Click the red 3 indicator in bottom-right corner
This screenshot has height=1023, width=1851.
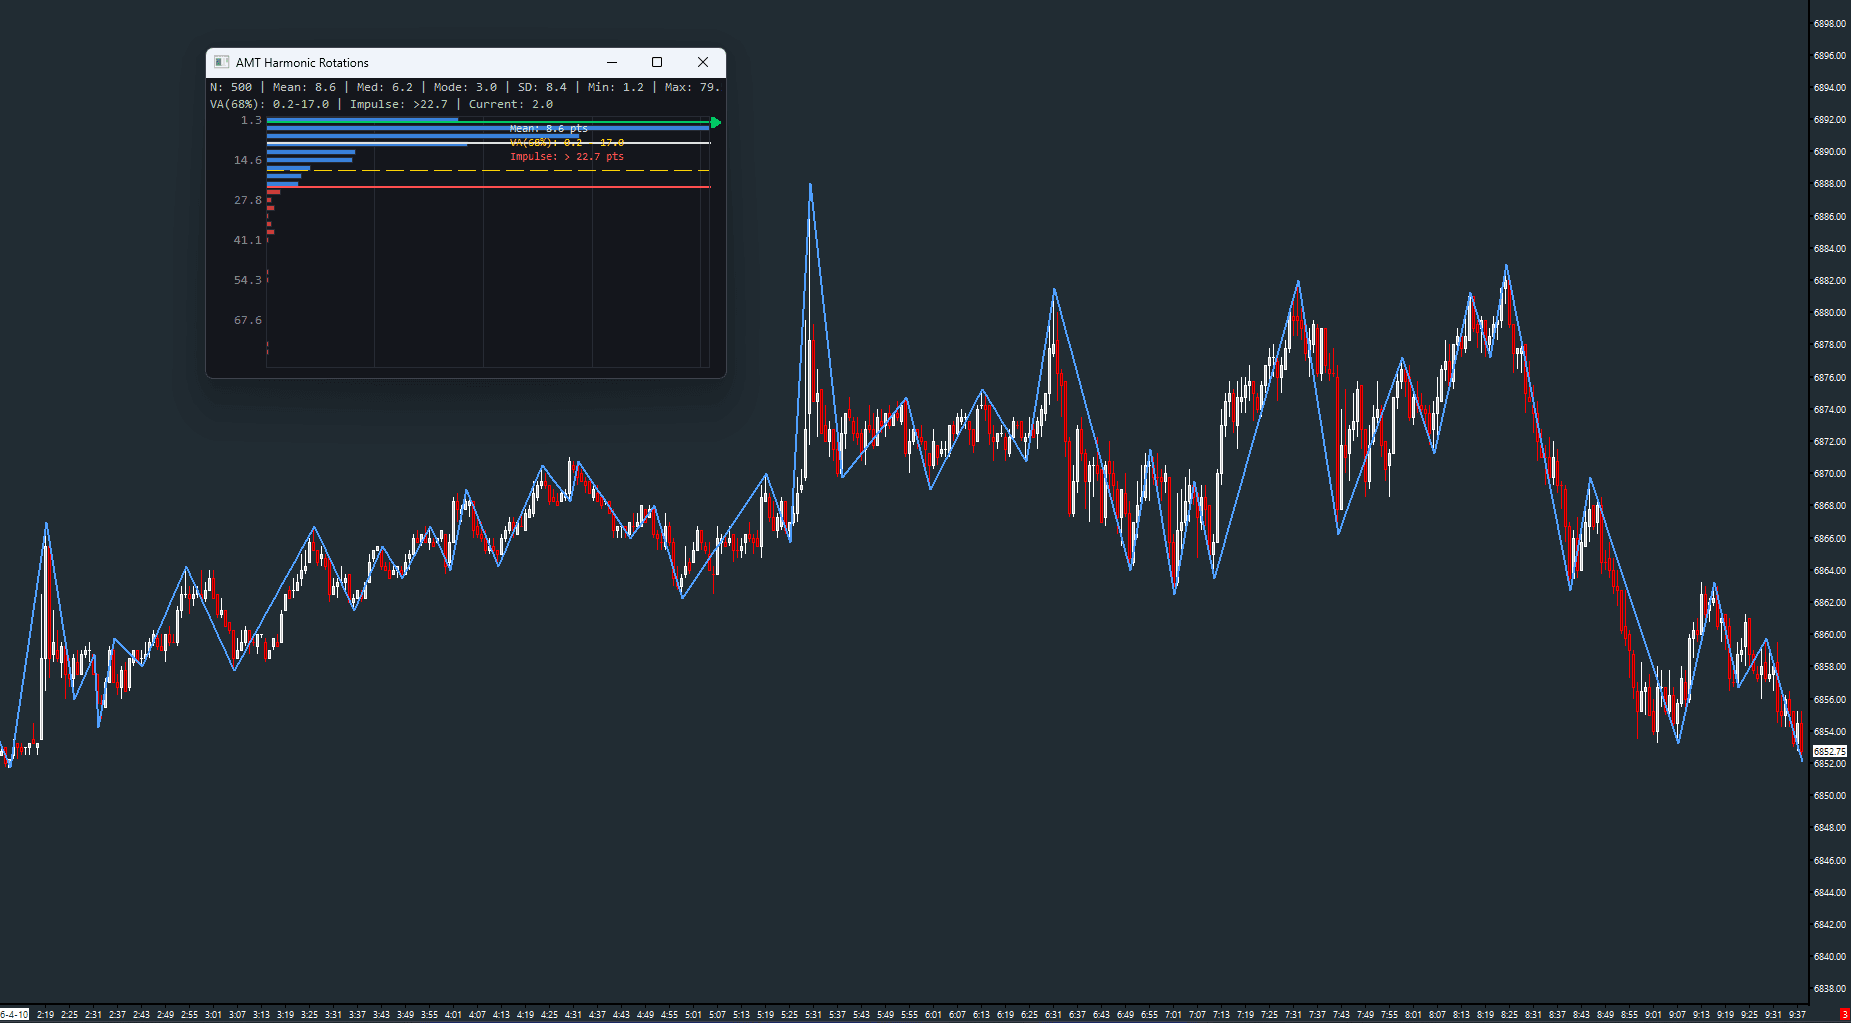point(1844,1014)
